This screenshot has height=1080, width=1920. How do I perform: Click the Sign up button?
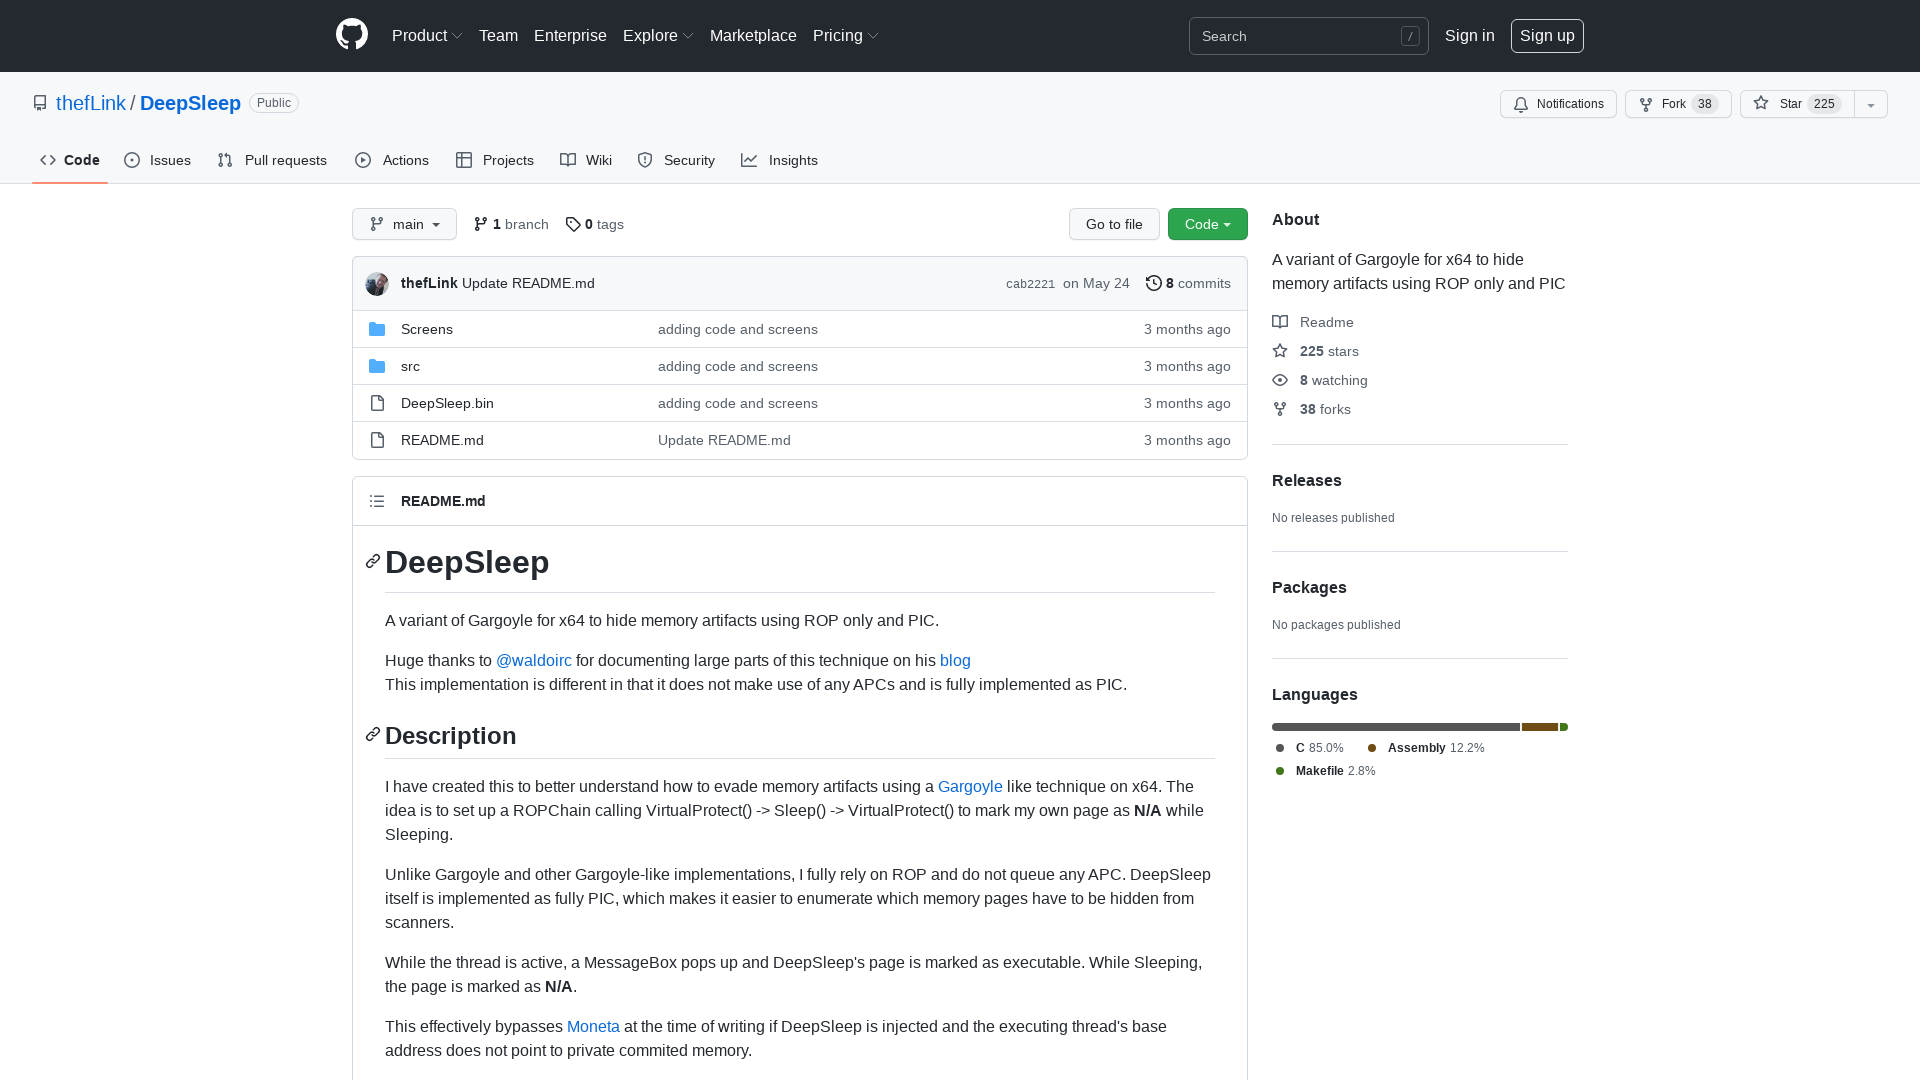pyautogui.click(x=1547, y=36)
